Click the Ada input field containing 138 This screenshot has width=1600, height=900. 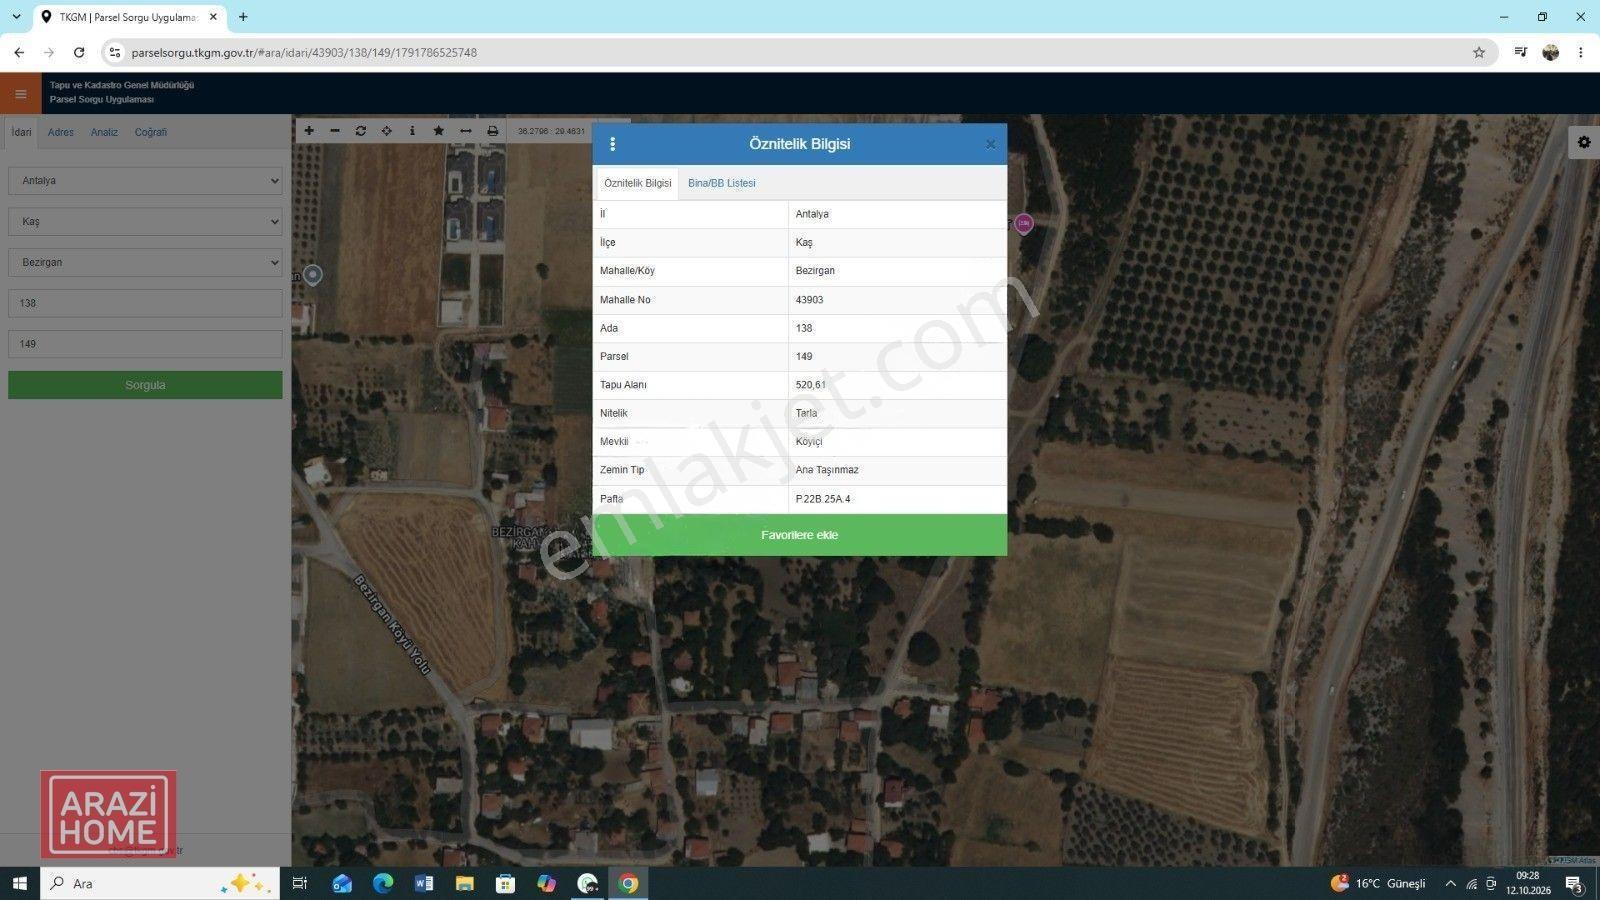click(145, 303)
